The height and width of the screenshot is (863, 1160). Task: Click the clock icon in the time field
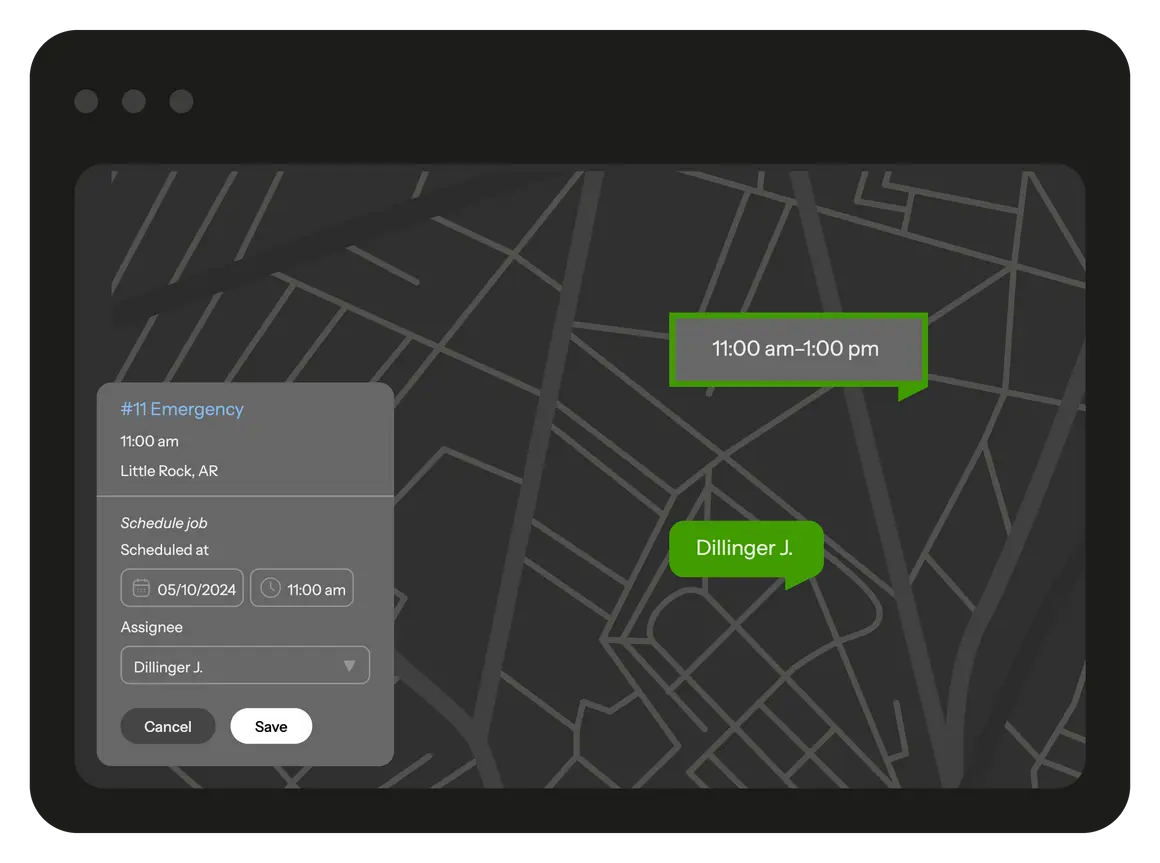[270, 588]
